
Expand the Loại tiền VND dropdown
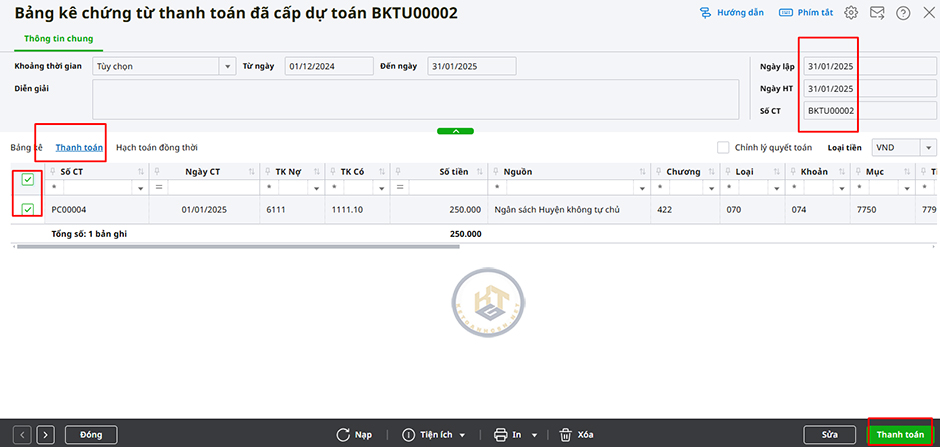click(x=928, y=147)
